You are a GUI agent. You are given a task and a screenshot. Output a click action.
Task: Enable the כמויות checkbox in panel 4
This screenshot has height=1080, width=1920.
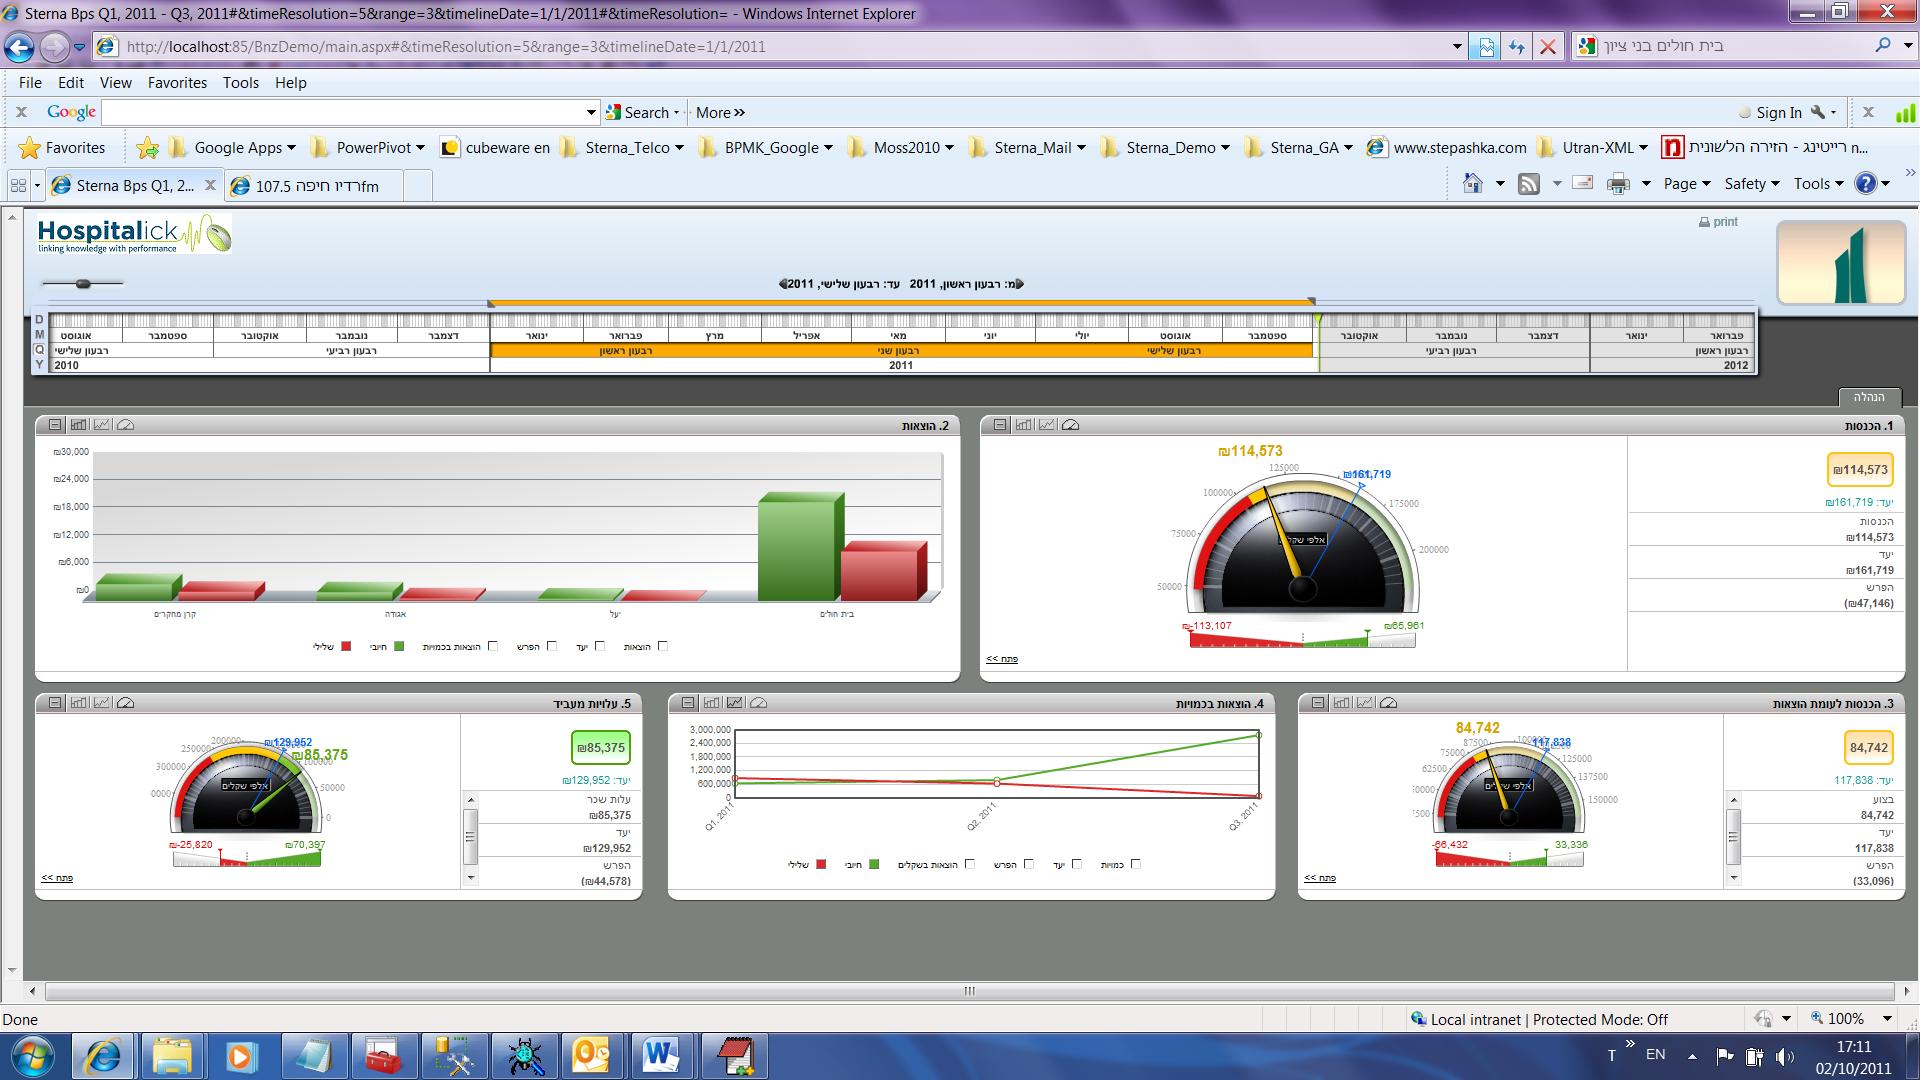1135,865
